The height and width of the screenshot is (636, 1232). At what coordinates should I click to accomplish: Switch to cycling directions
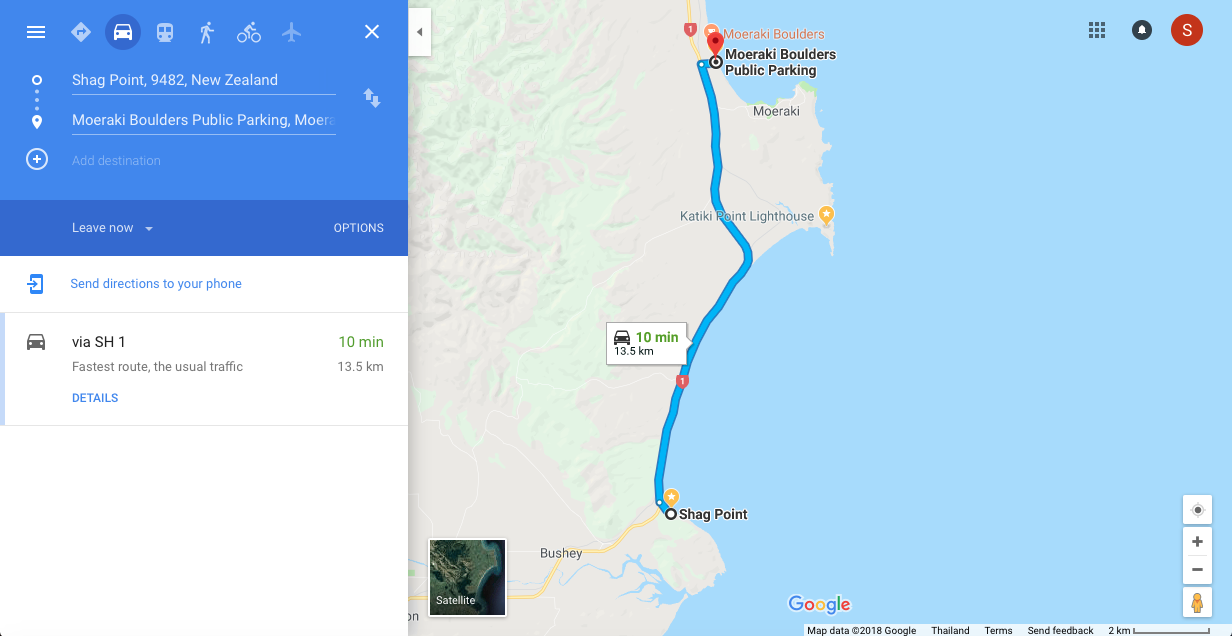(x=249, y=32)
